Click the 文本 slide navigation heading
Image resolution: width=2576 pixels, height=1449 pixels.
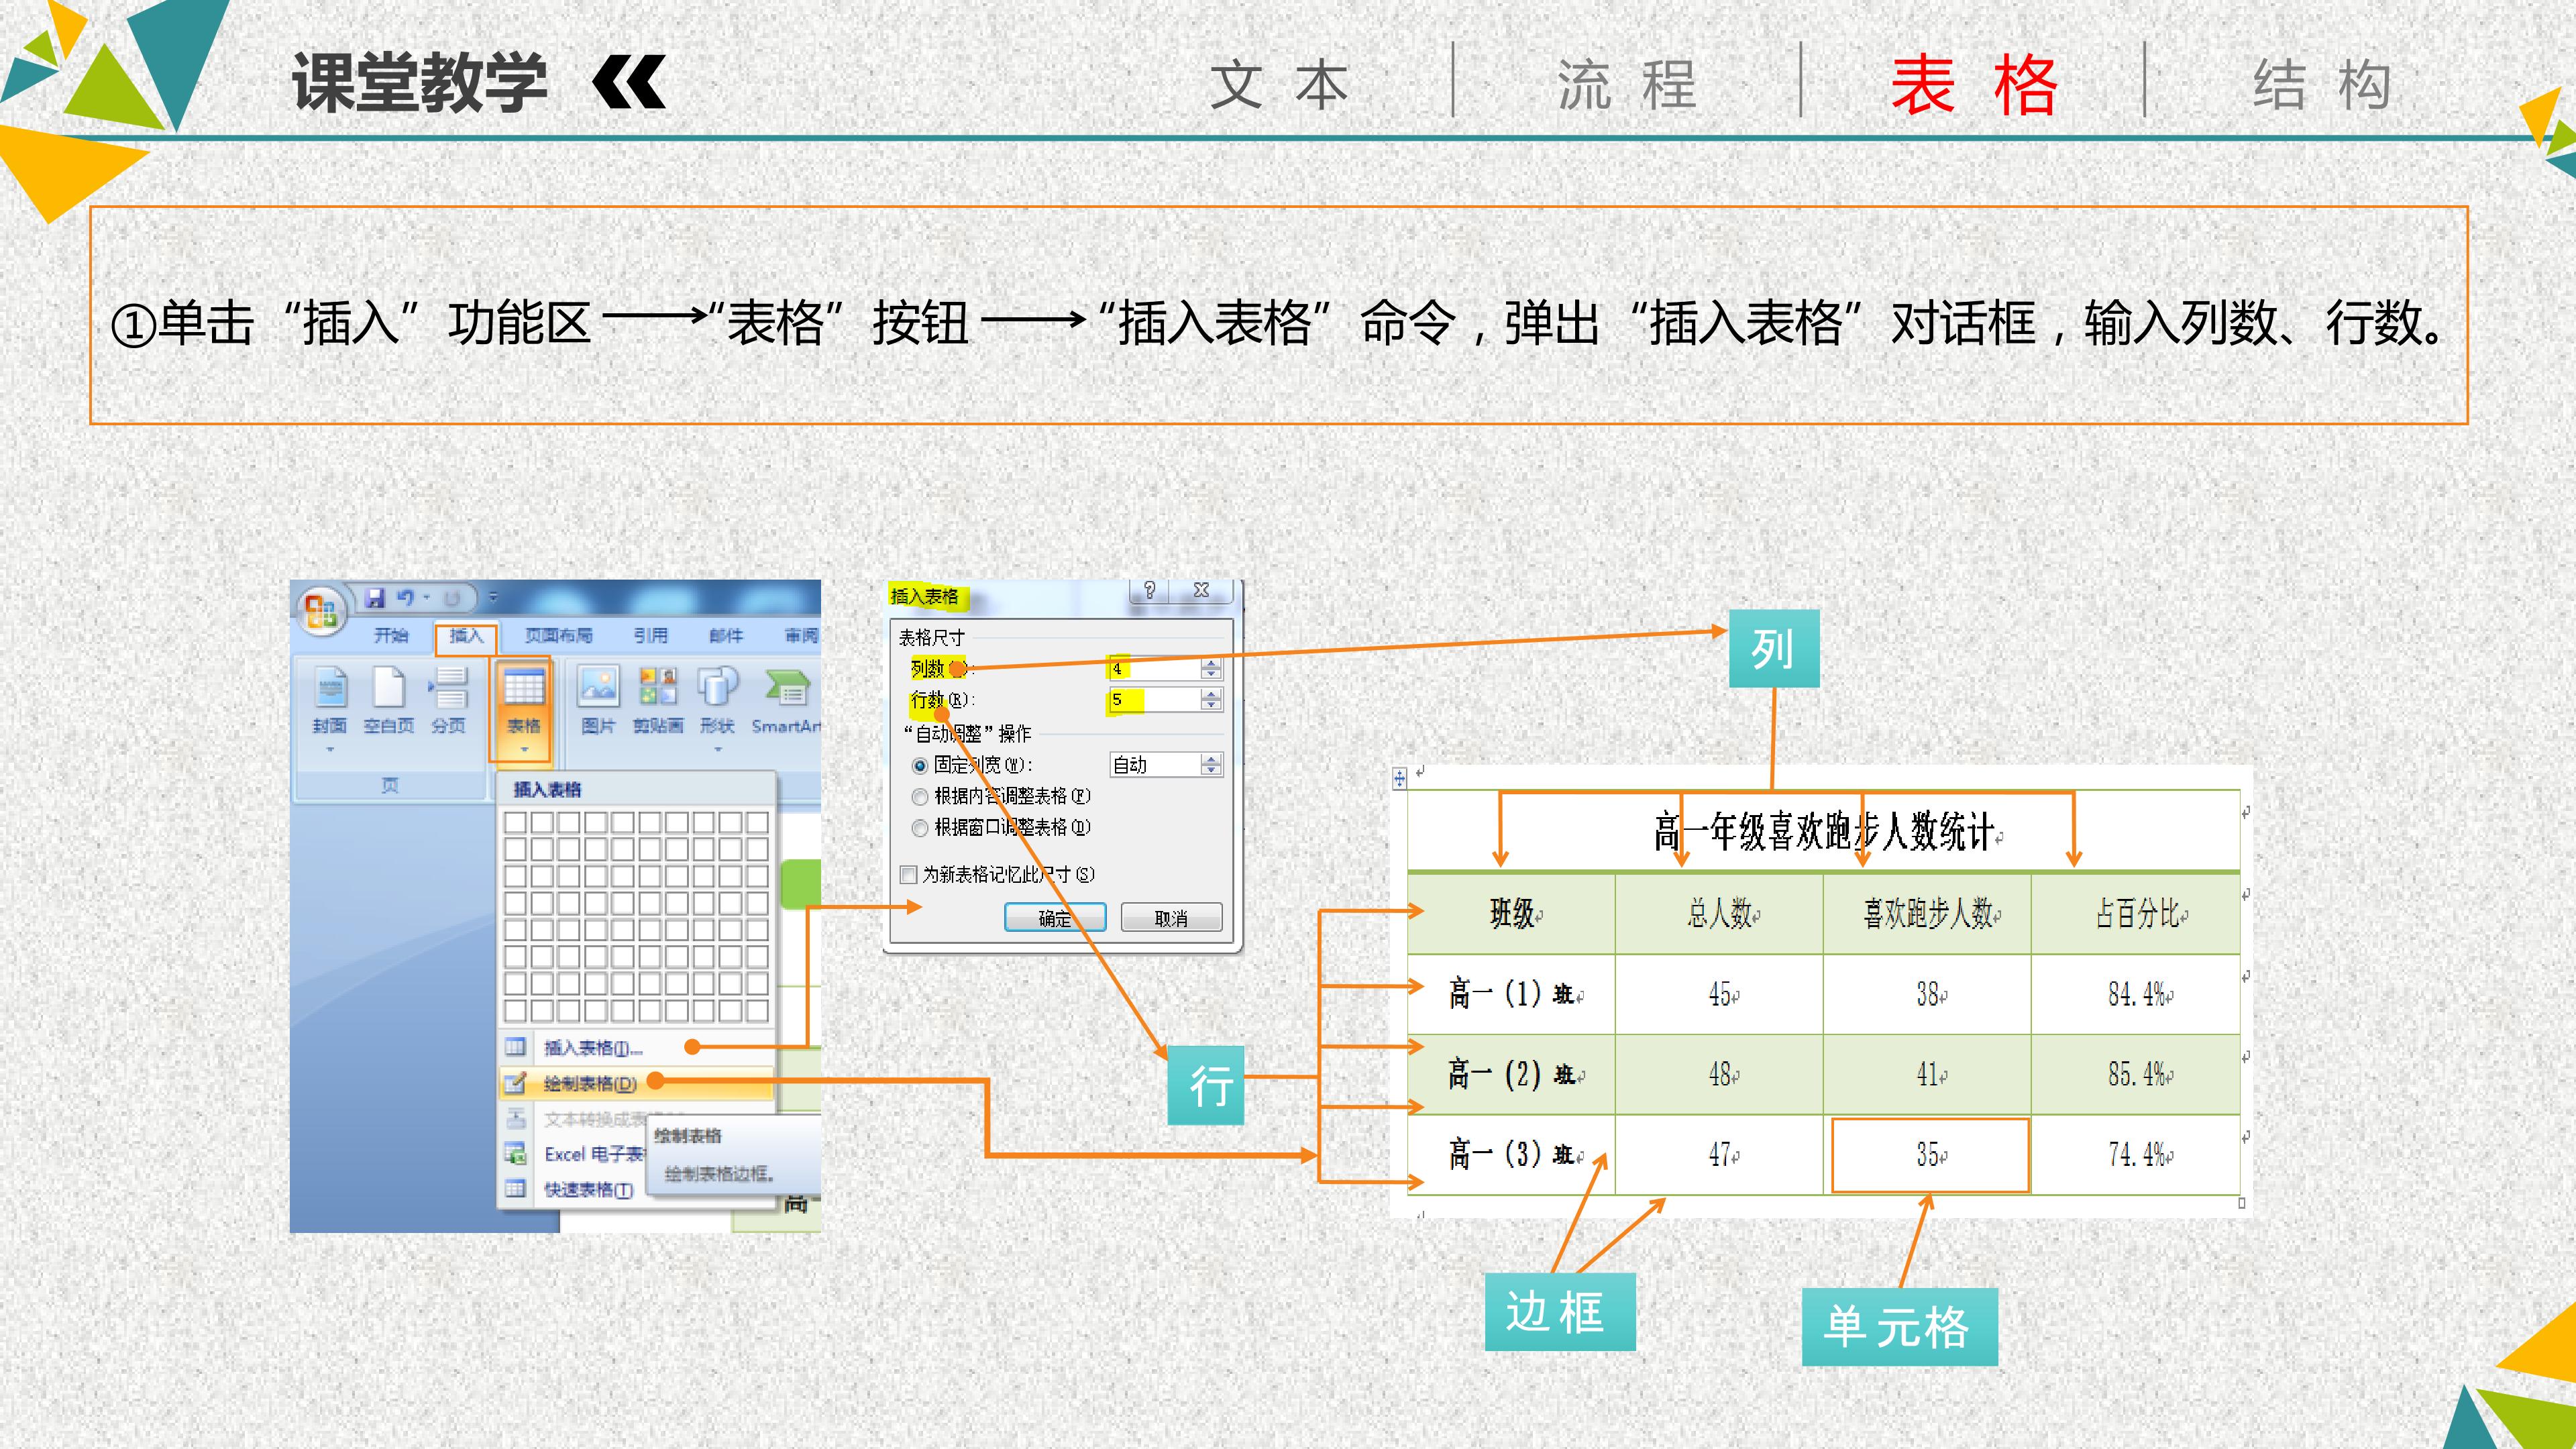coord(1280,85)
